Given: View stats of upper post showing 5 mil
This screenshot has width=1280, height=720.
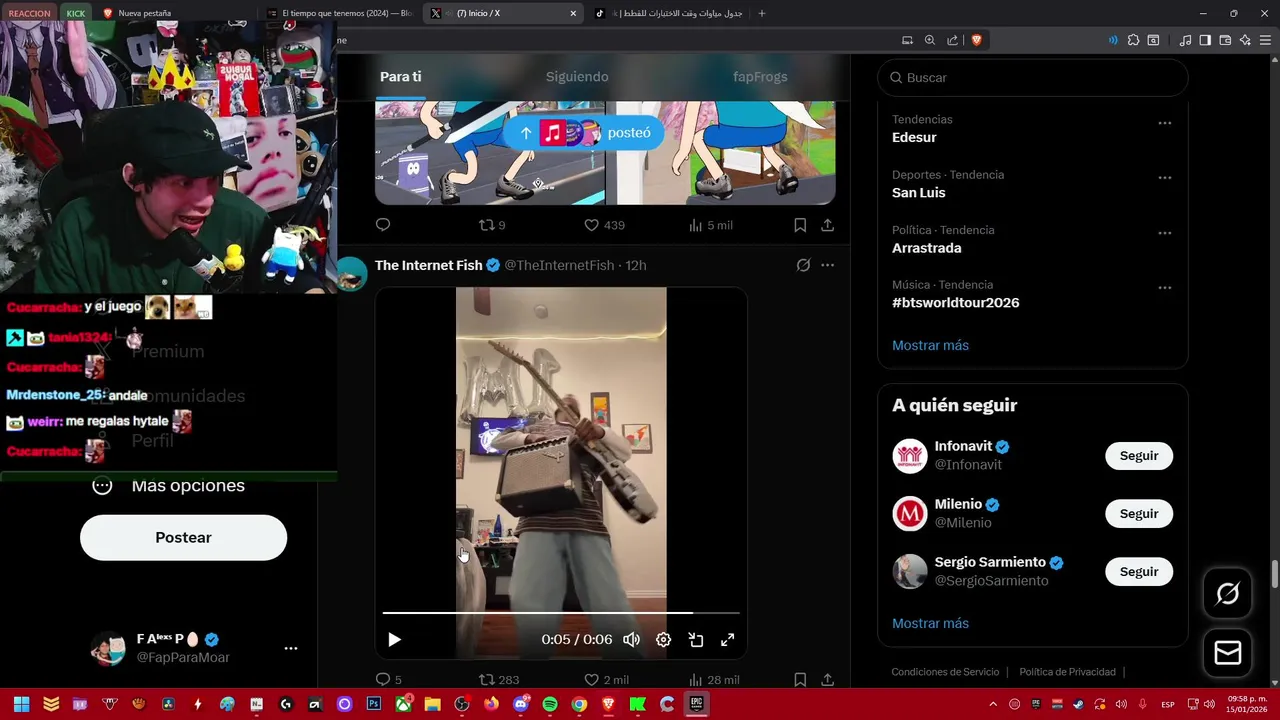Looking at the screenshot, I should pos(711,225).
